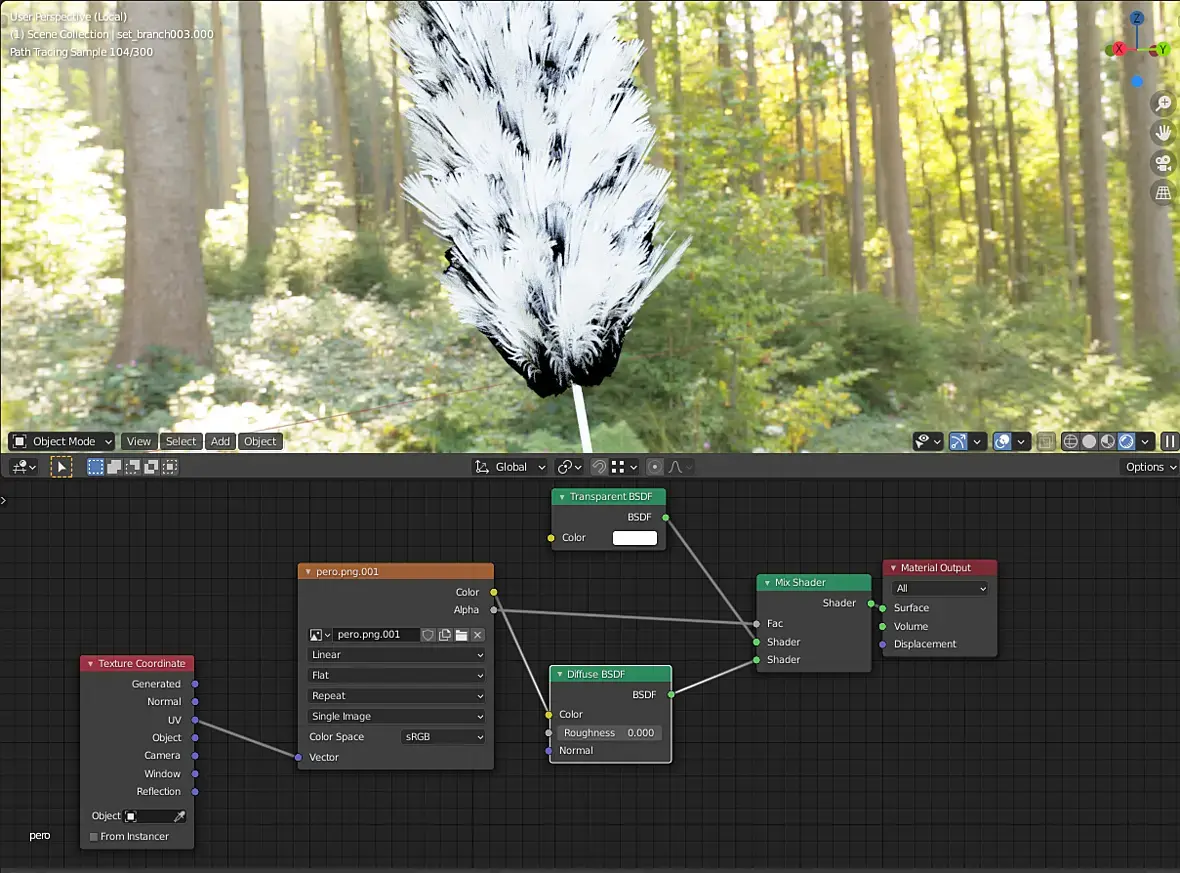The width and height of the screenshot is (1180, 873).
Task: Open the Single Image source dropdown
Action: coord(397,716)
